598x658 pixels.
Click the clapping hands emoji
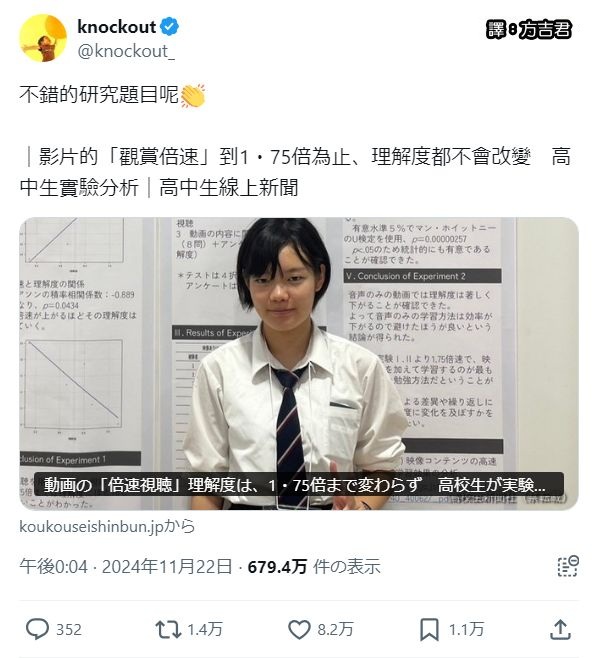[193, 95]
